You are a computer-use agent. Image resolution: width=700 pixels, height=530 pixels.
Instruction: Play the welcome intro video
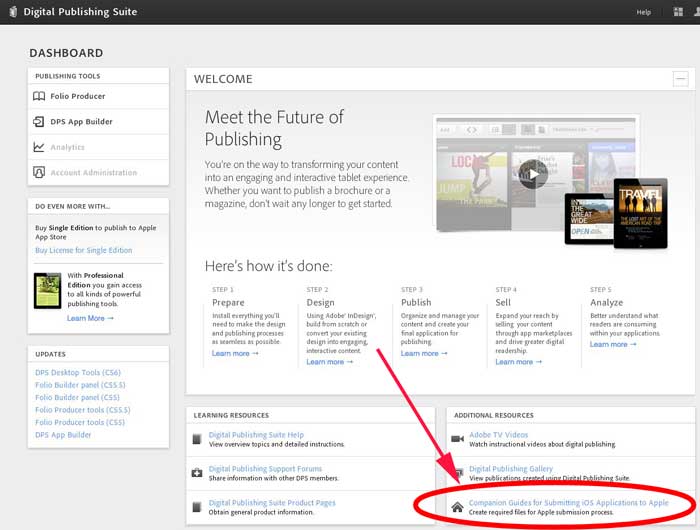click(533, 173)
